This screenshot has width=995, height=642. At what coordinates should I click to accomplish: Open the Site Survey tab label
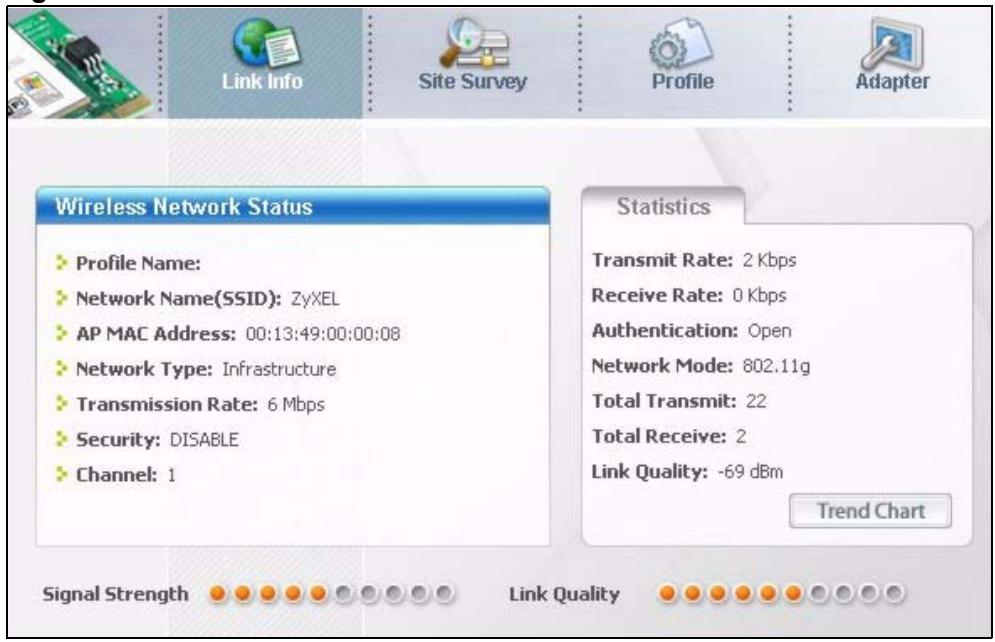point(473,81)
